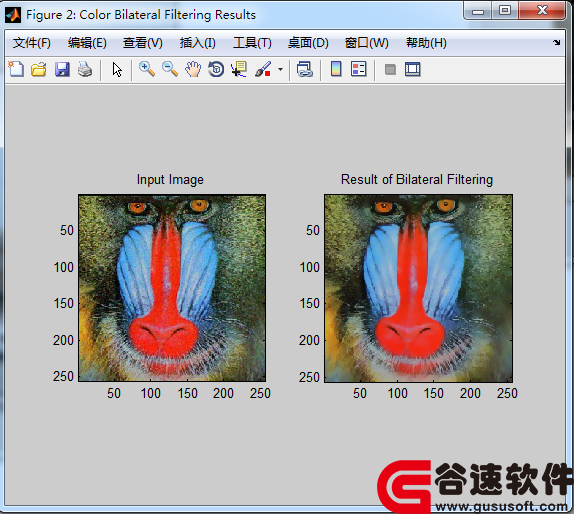
Task: Activate the Zoom In magnifier tool
Action: (x=147, y=69)
